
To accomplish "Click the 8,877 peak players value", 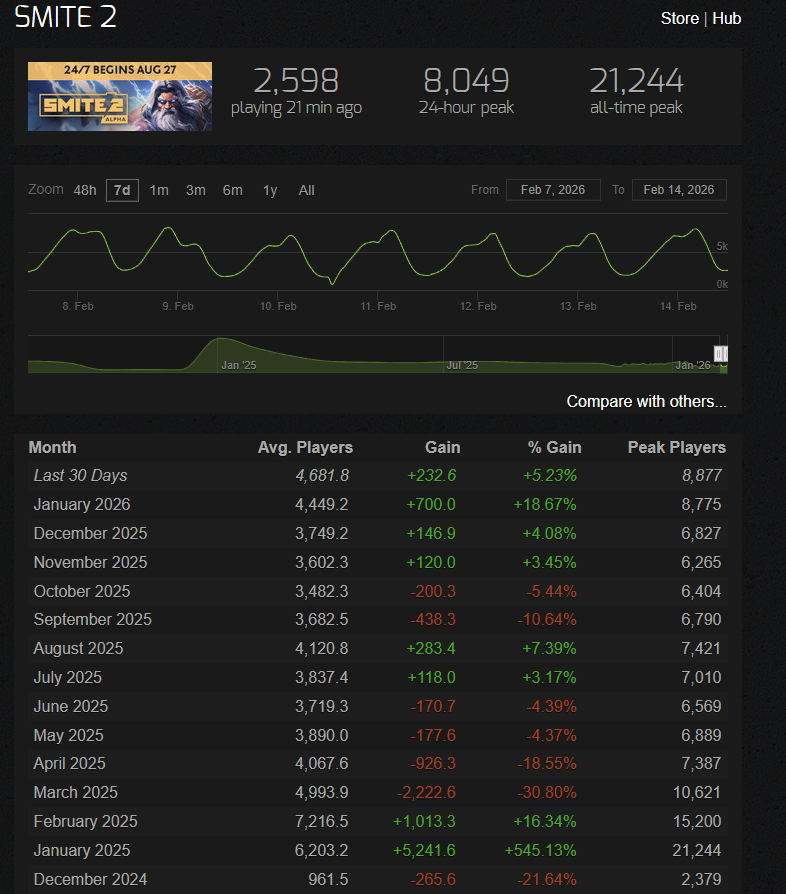I will point(702,476).
